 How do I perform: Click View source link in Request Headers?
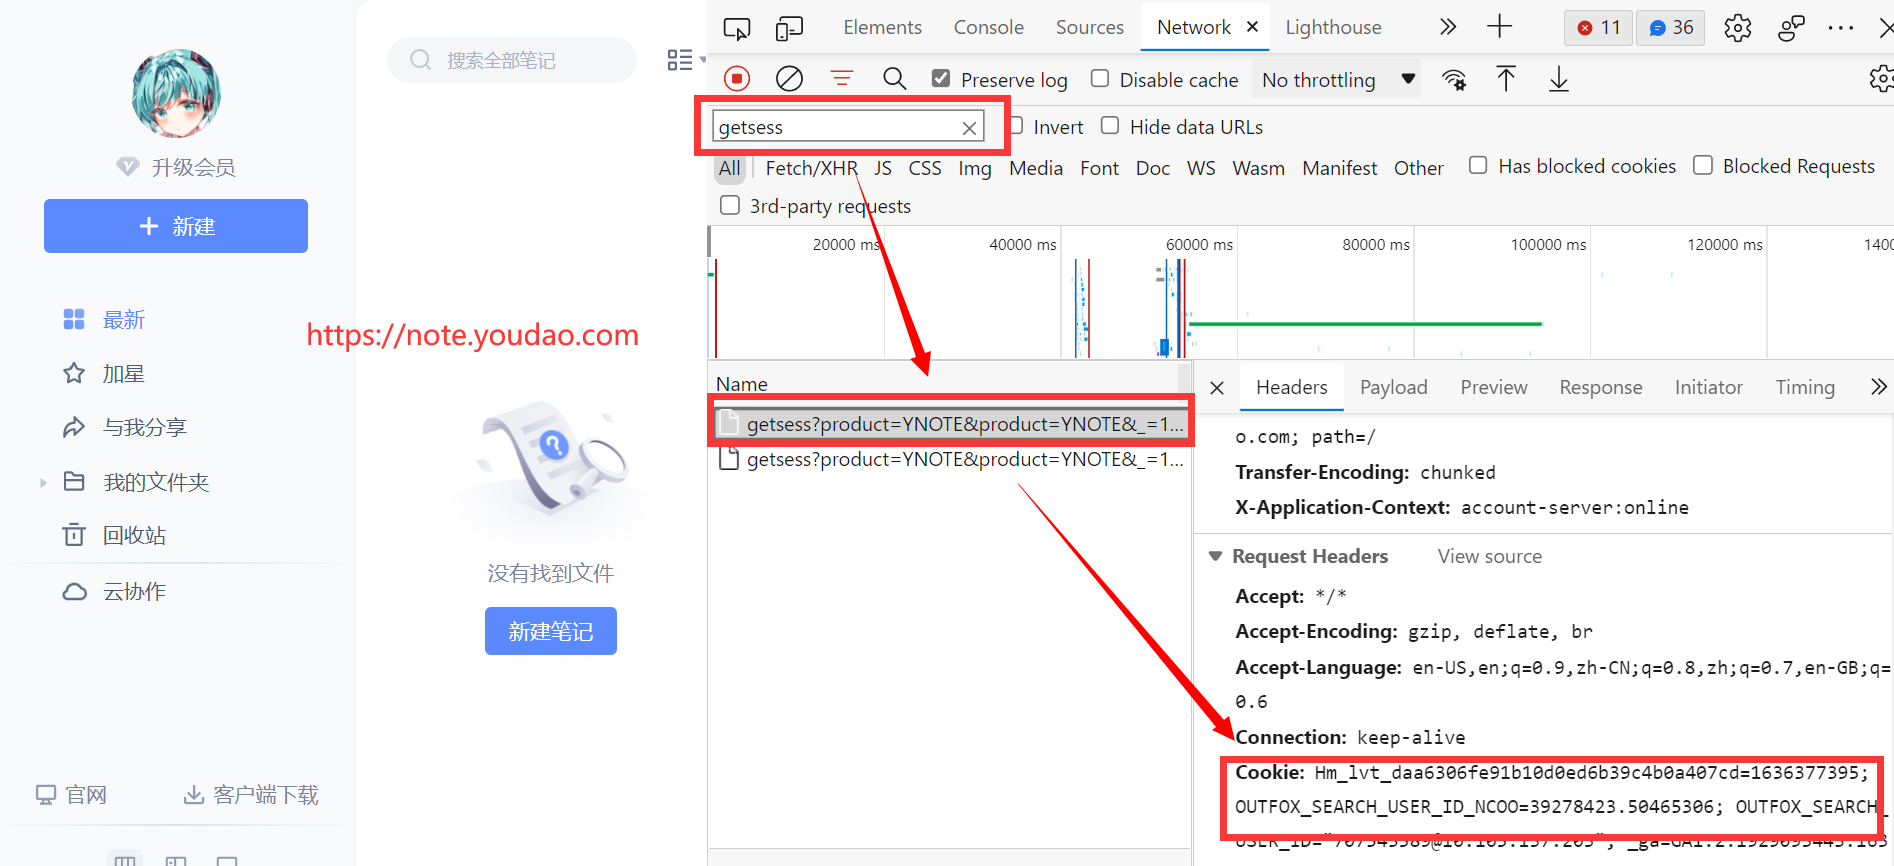[1489, 556]
